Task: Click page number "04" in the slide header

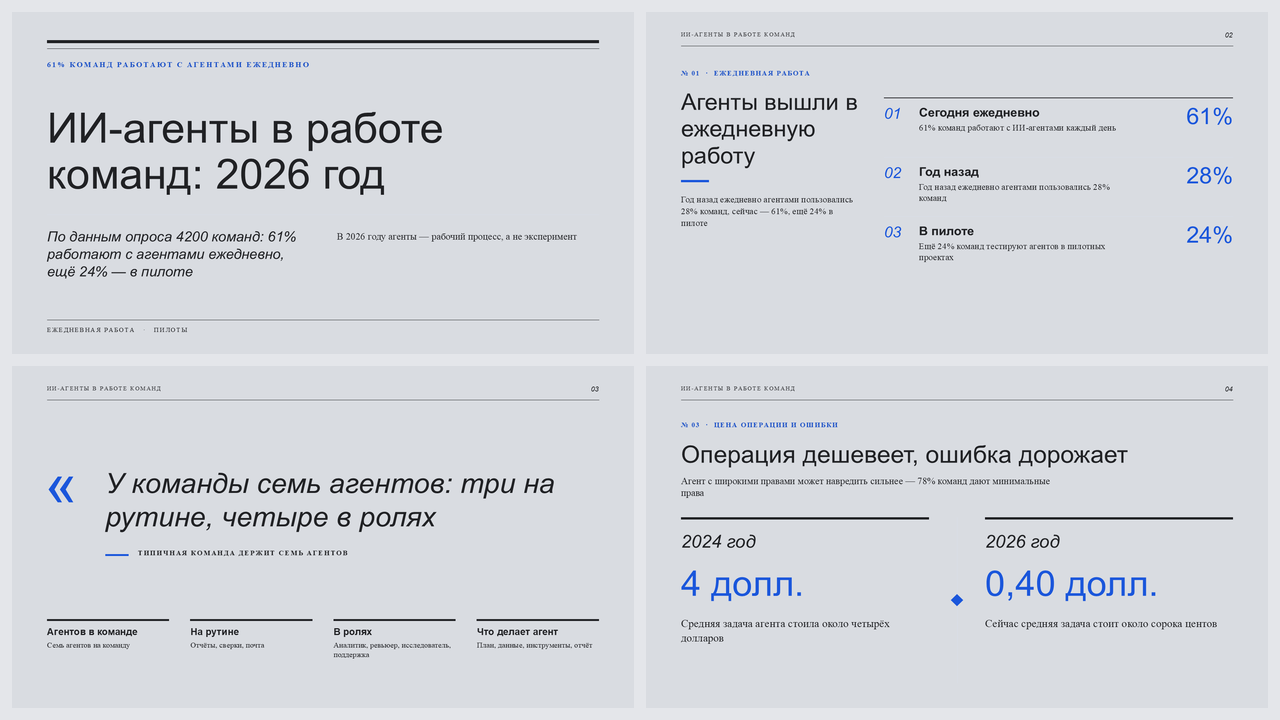Action: tap(1229, 389)
